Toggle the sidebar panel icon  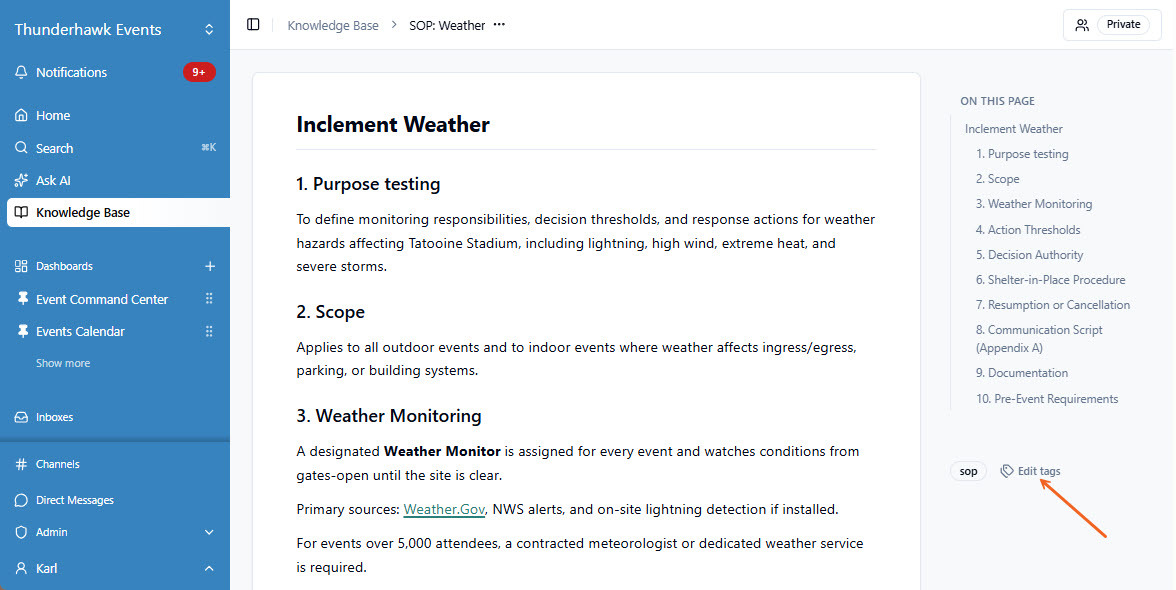point(254,25)
